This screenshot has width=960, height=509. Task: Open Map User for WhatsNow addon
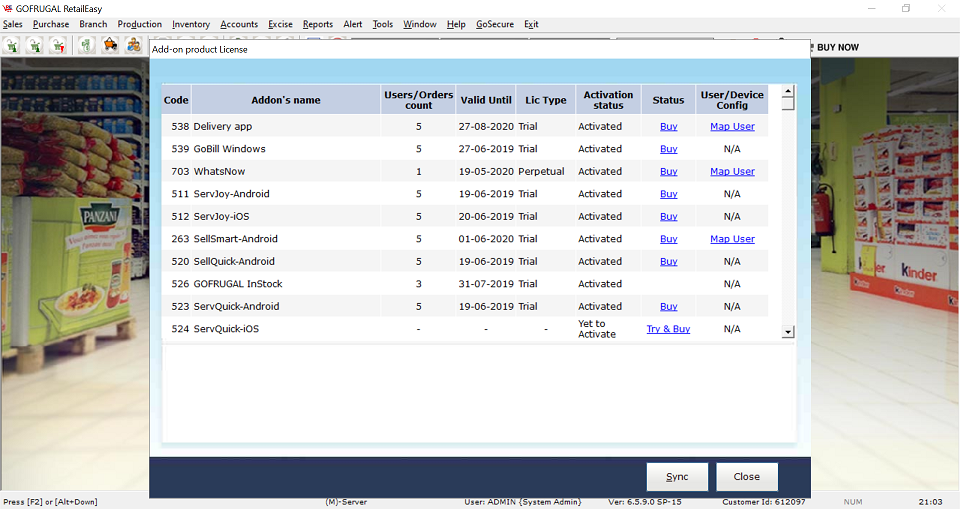coord(732,172)
